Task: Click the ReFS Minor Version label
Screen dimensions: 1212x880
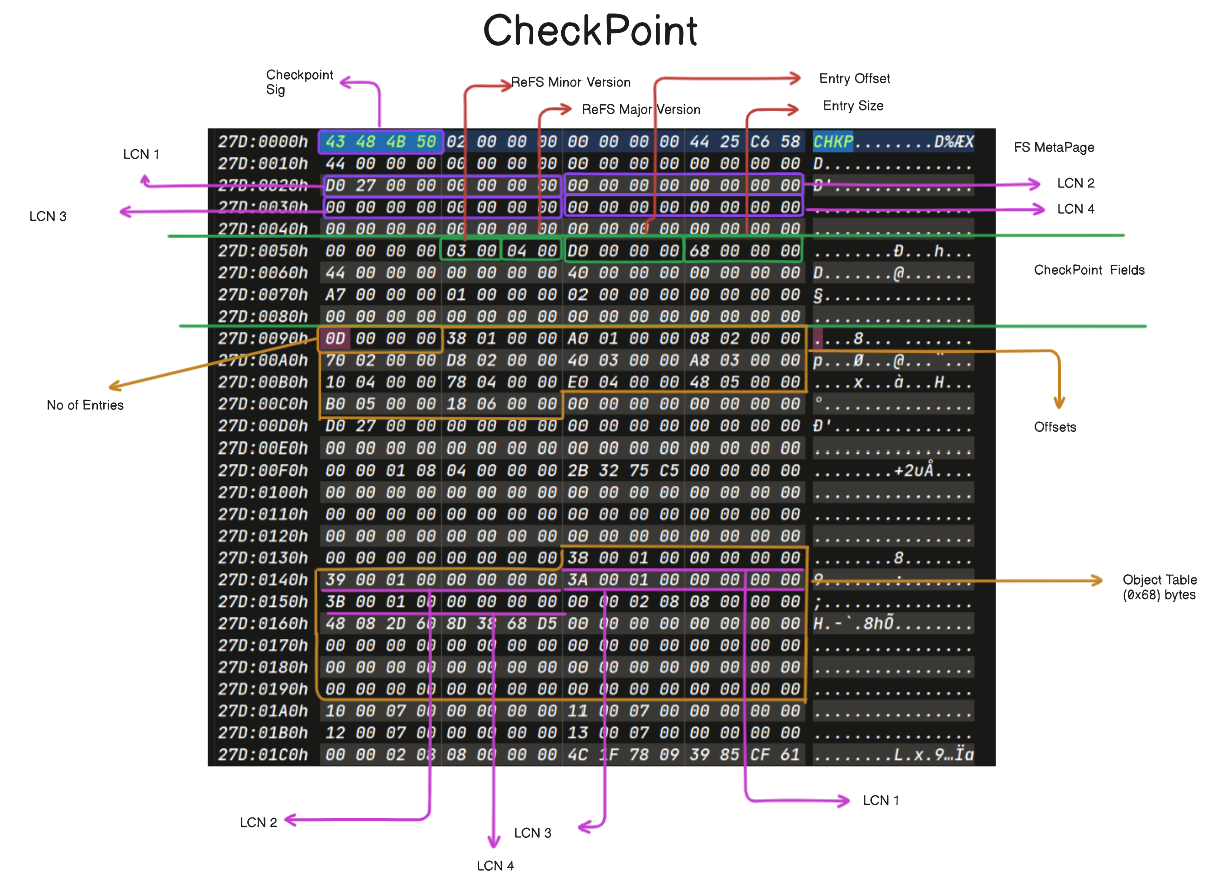Action: click(x=570, y=82)
